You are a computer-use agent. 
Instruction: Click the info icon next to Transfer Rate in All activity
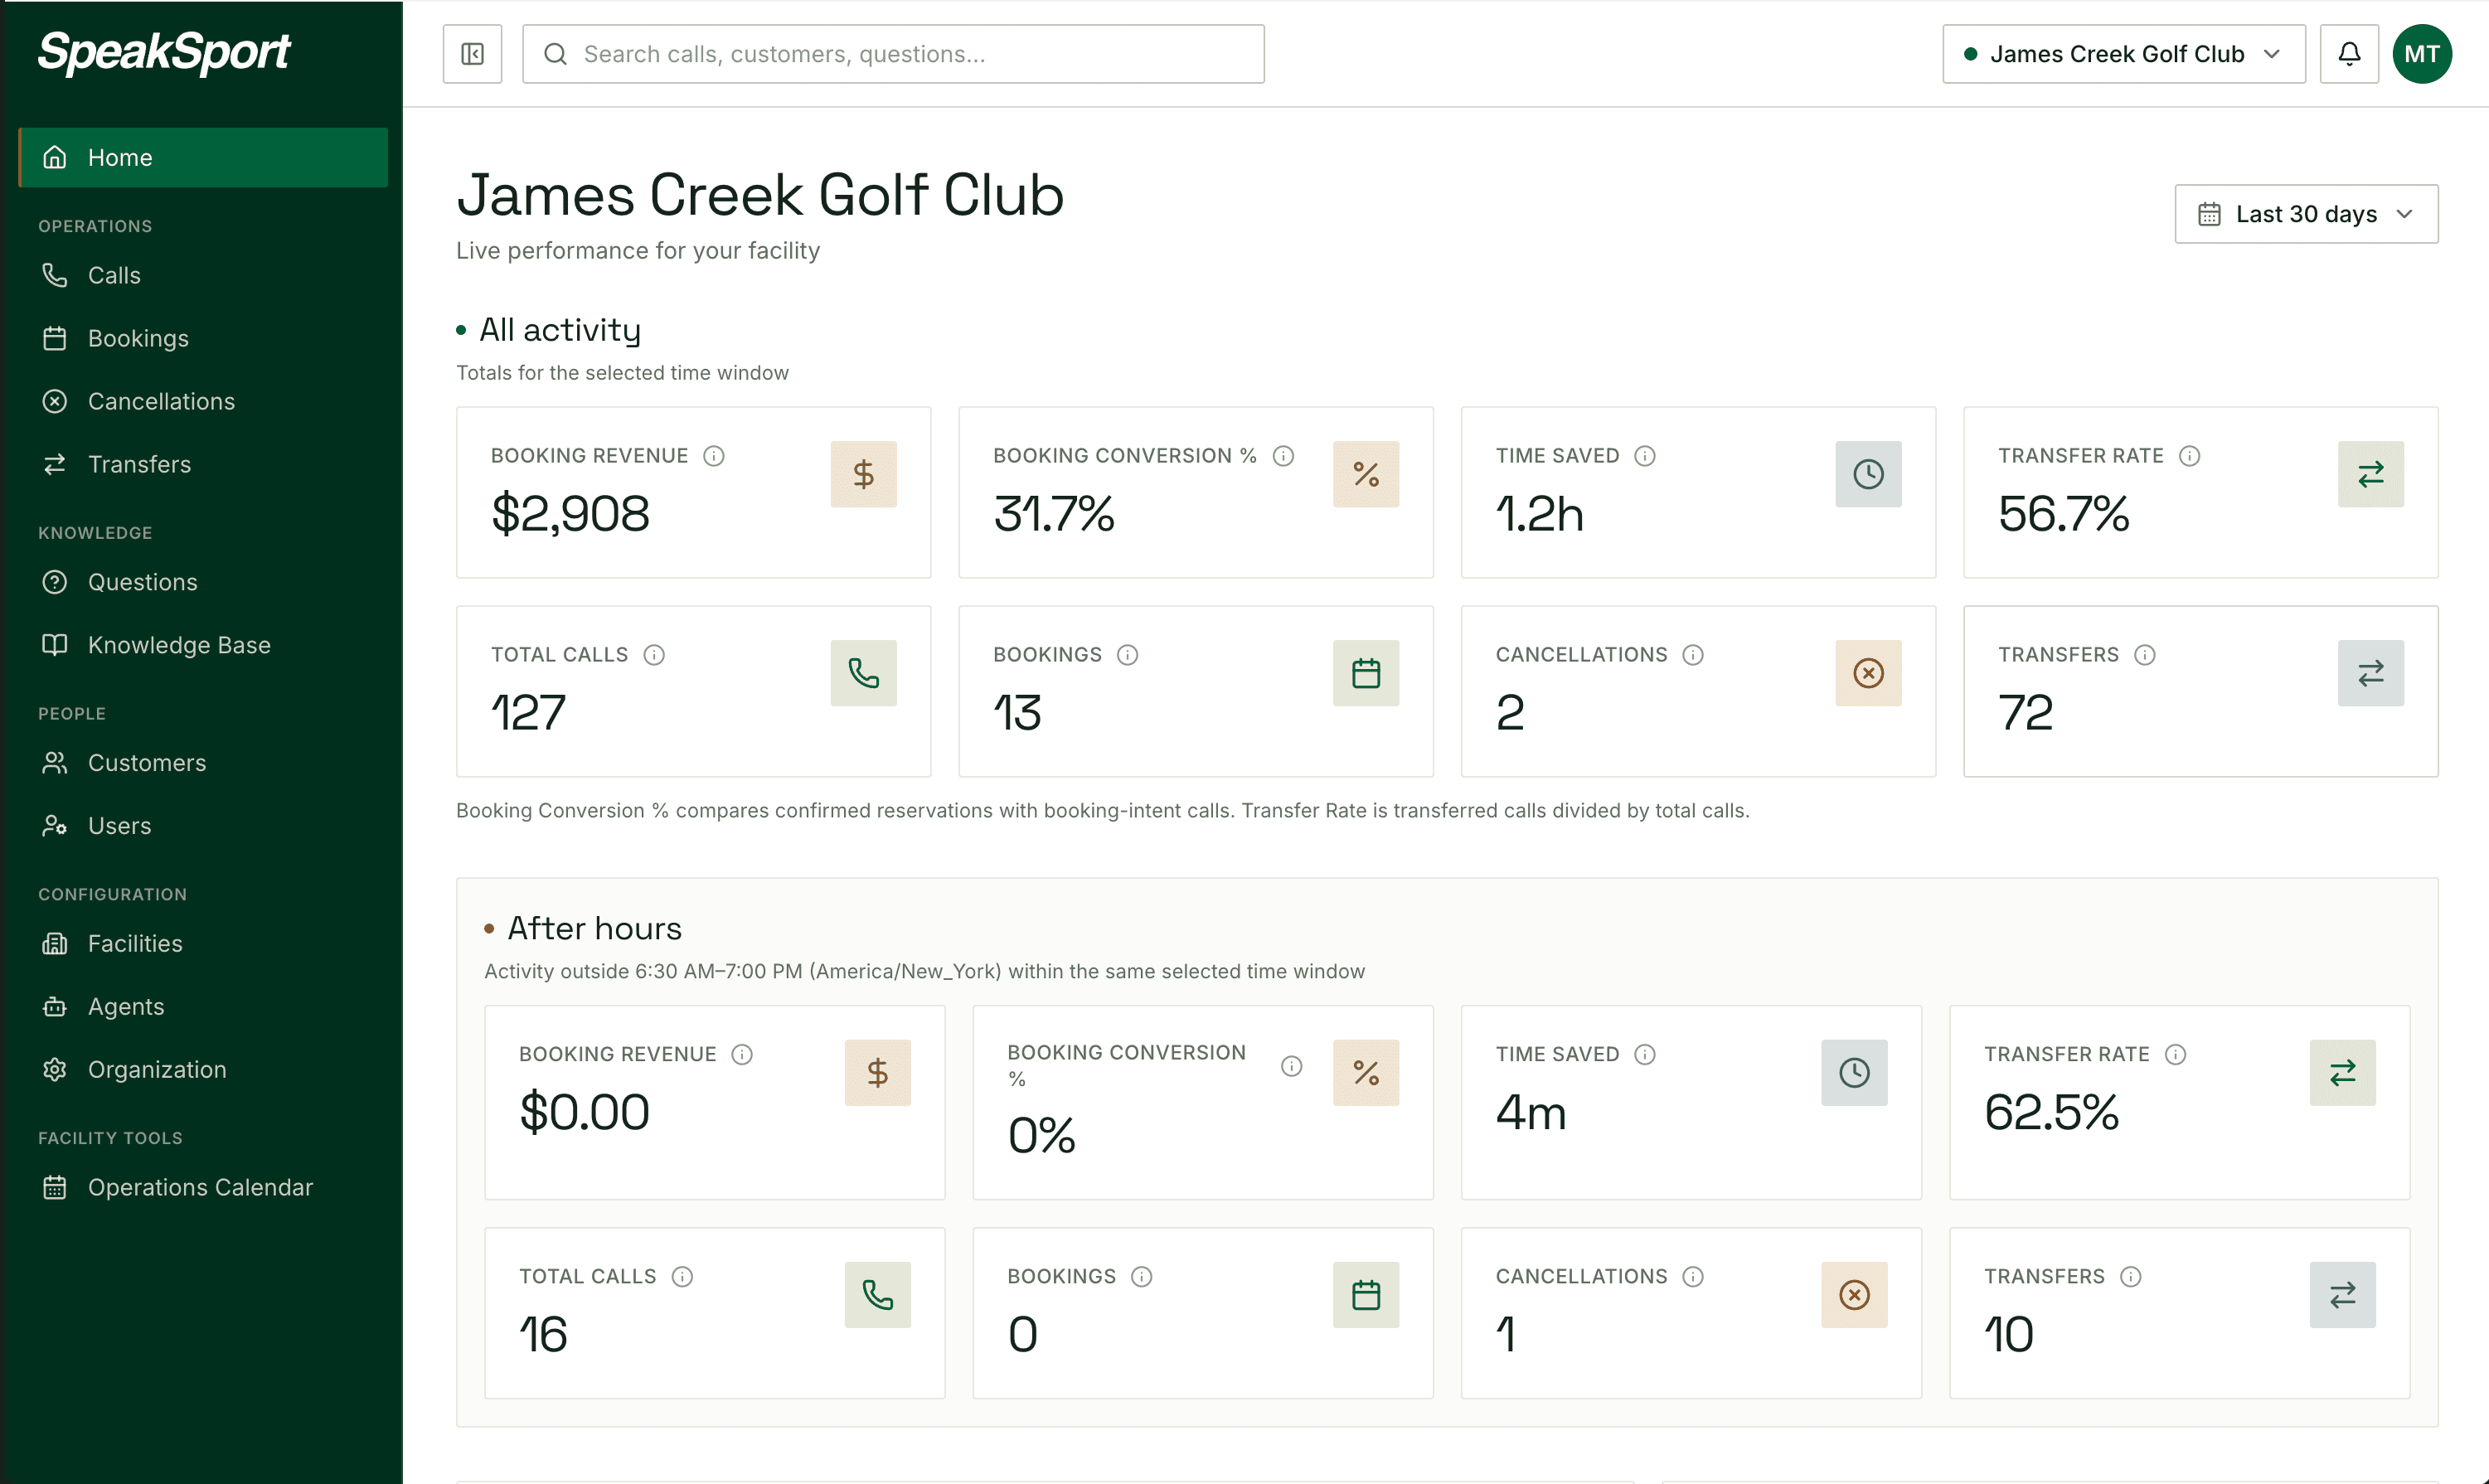2190,456
